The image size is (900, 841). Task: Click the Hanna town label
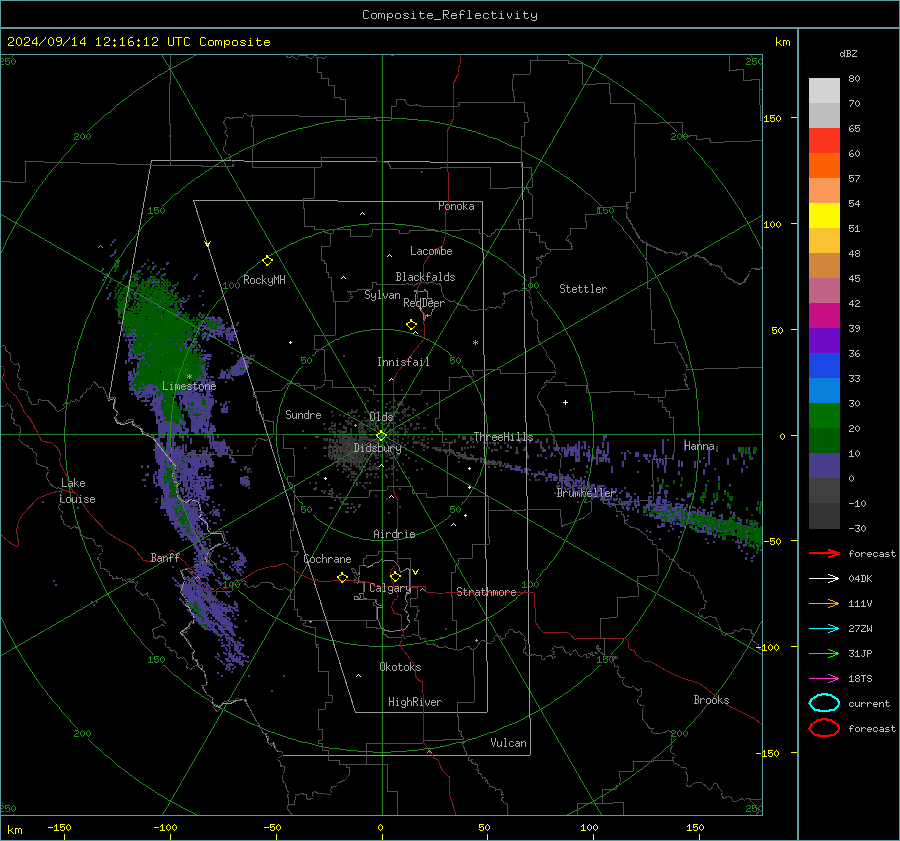[x=699, y=446]
